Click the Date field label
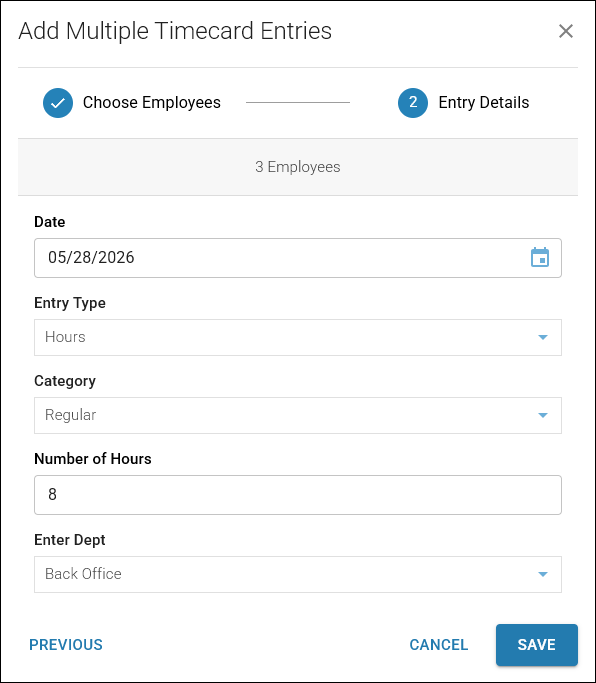Image resolution: width=596 pixels, height=683 pixels. 50,222
